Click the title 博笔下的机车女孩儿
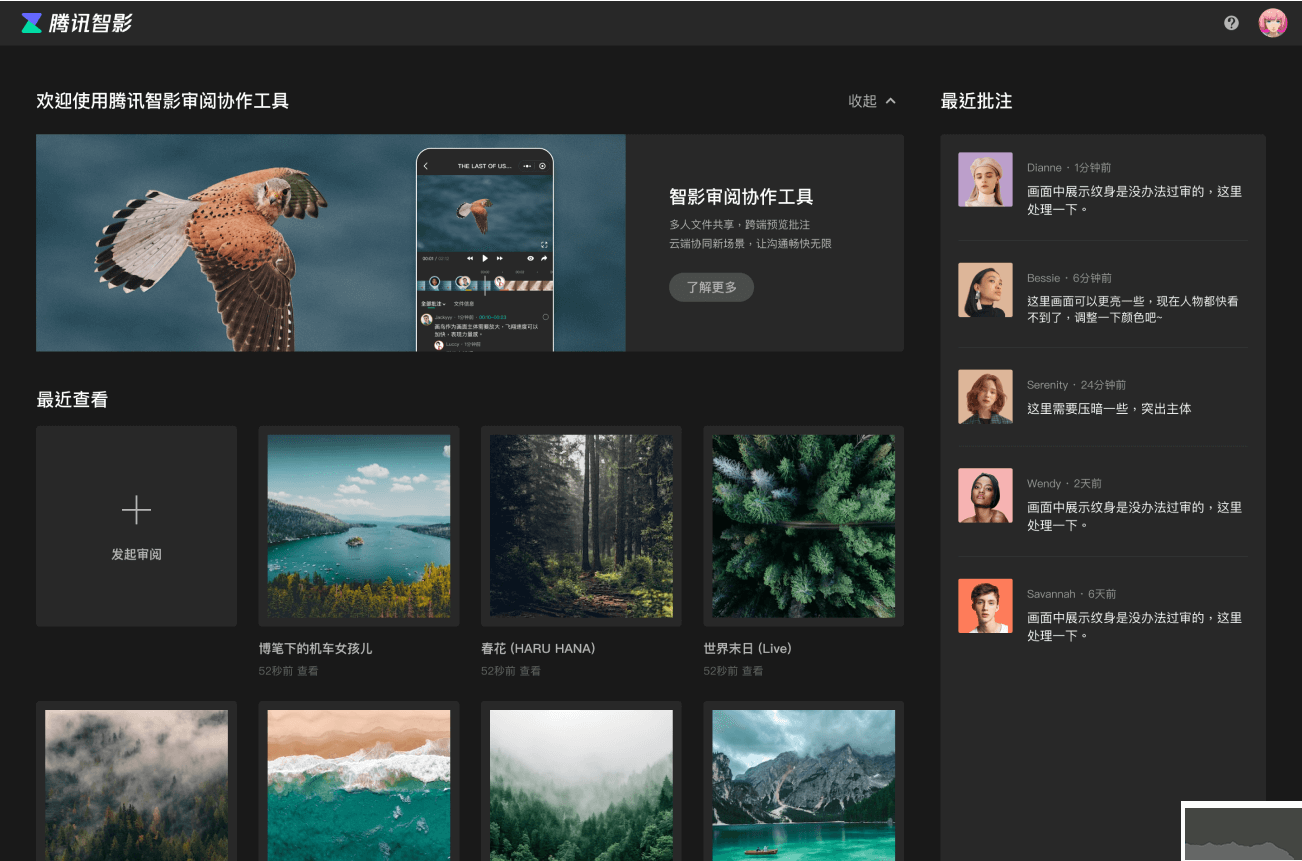 click(315, 649)
